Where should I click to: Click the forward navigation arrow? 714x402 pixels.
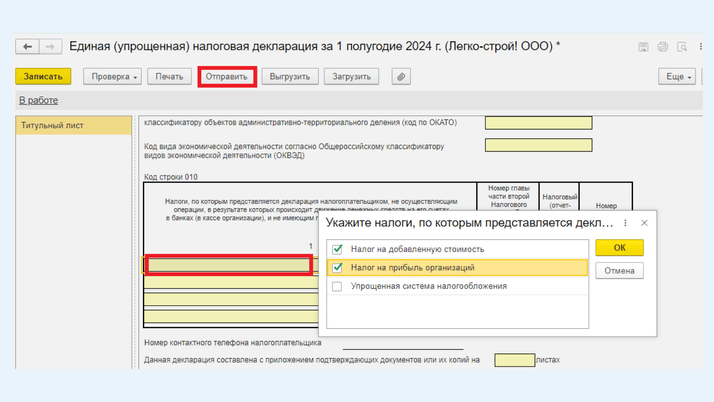tap(49, 47)
